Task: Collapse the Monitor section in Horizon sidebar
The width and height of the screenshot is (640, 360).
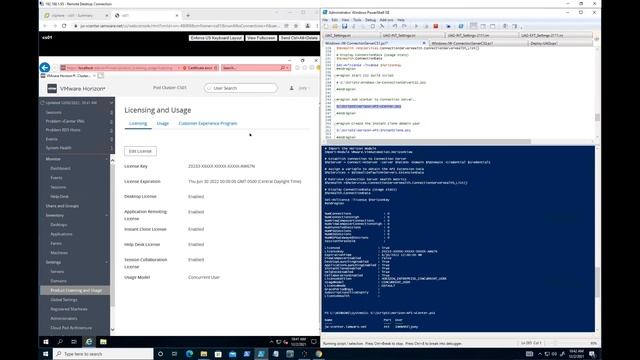Action: (107, 159)
